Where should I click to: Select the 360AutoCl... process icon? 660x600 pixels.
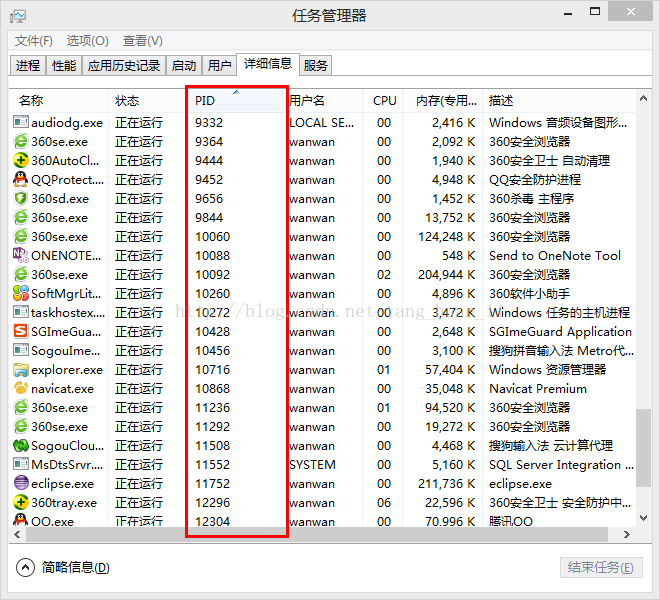tap(21, 160)
